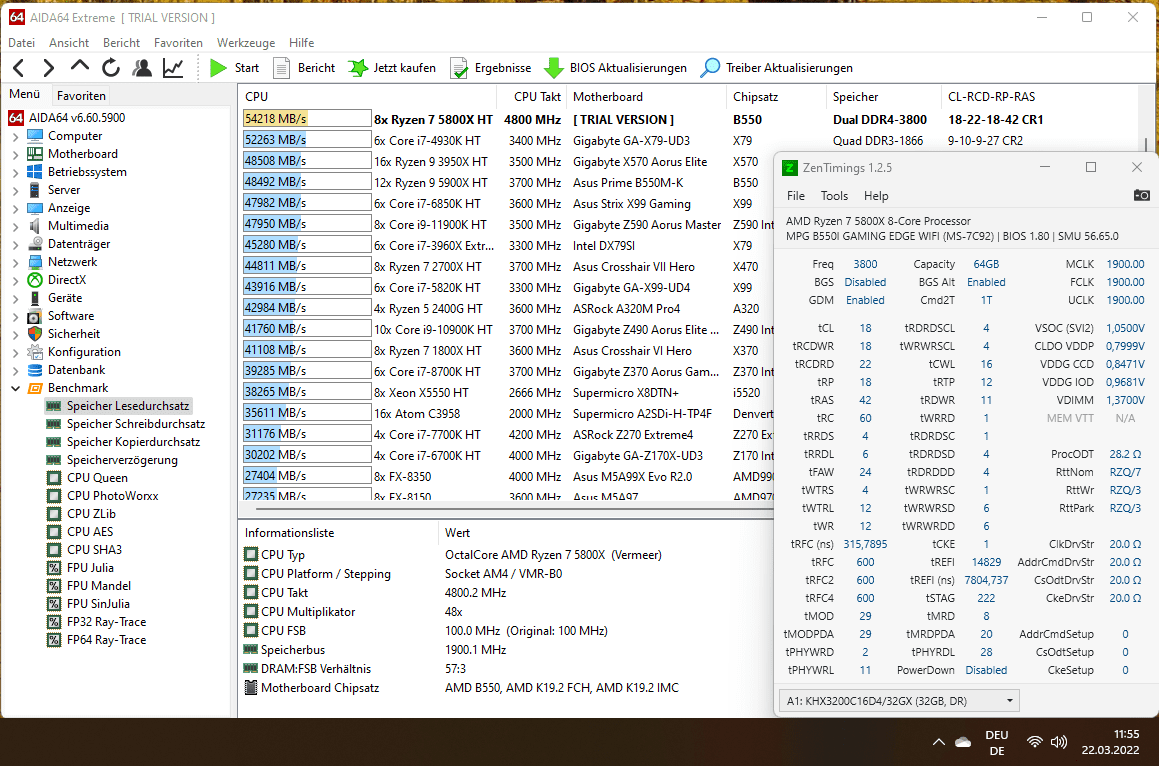Image resolution: width=1159 pixels, height=766 pixels.
Task: Select the Datenbank icon in the tree
Action: coord(35,370)
